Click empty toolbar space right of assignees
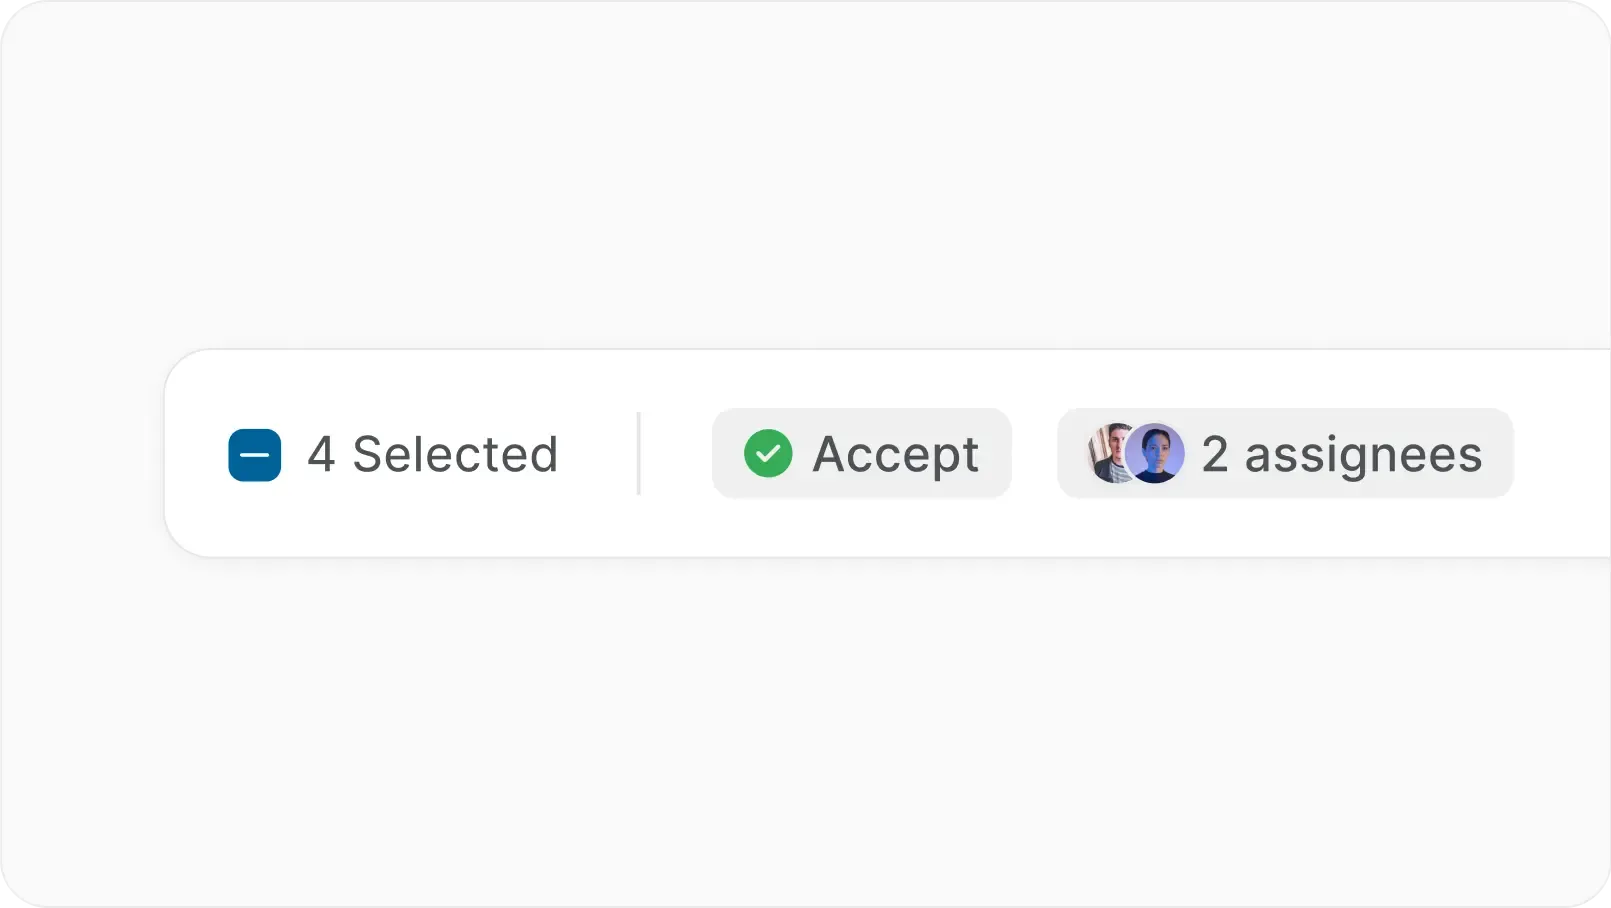1611x908 pixels. [x=1562, y=453]
